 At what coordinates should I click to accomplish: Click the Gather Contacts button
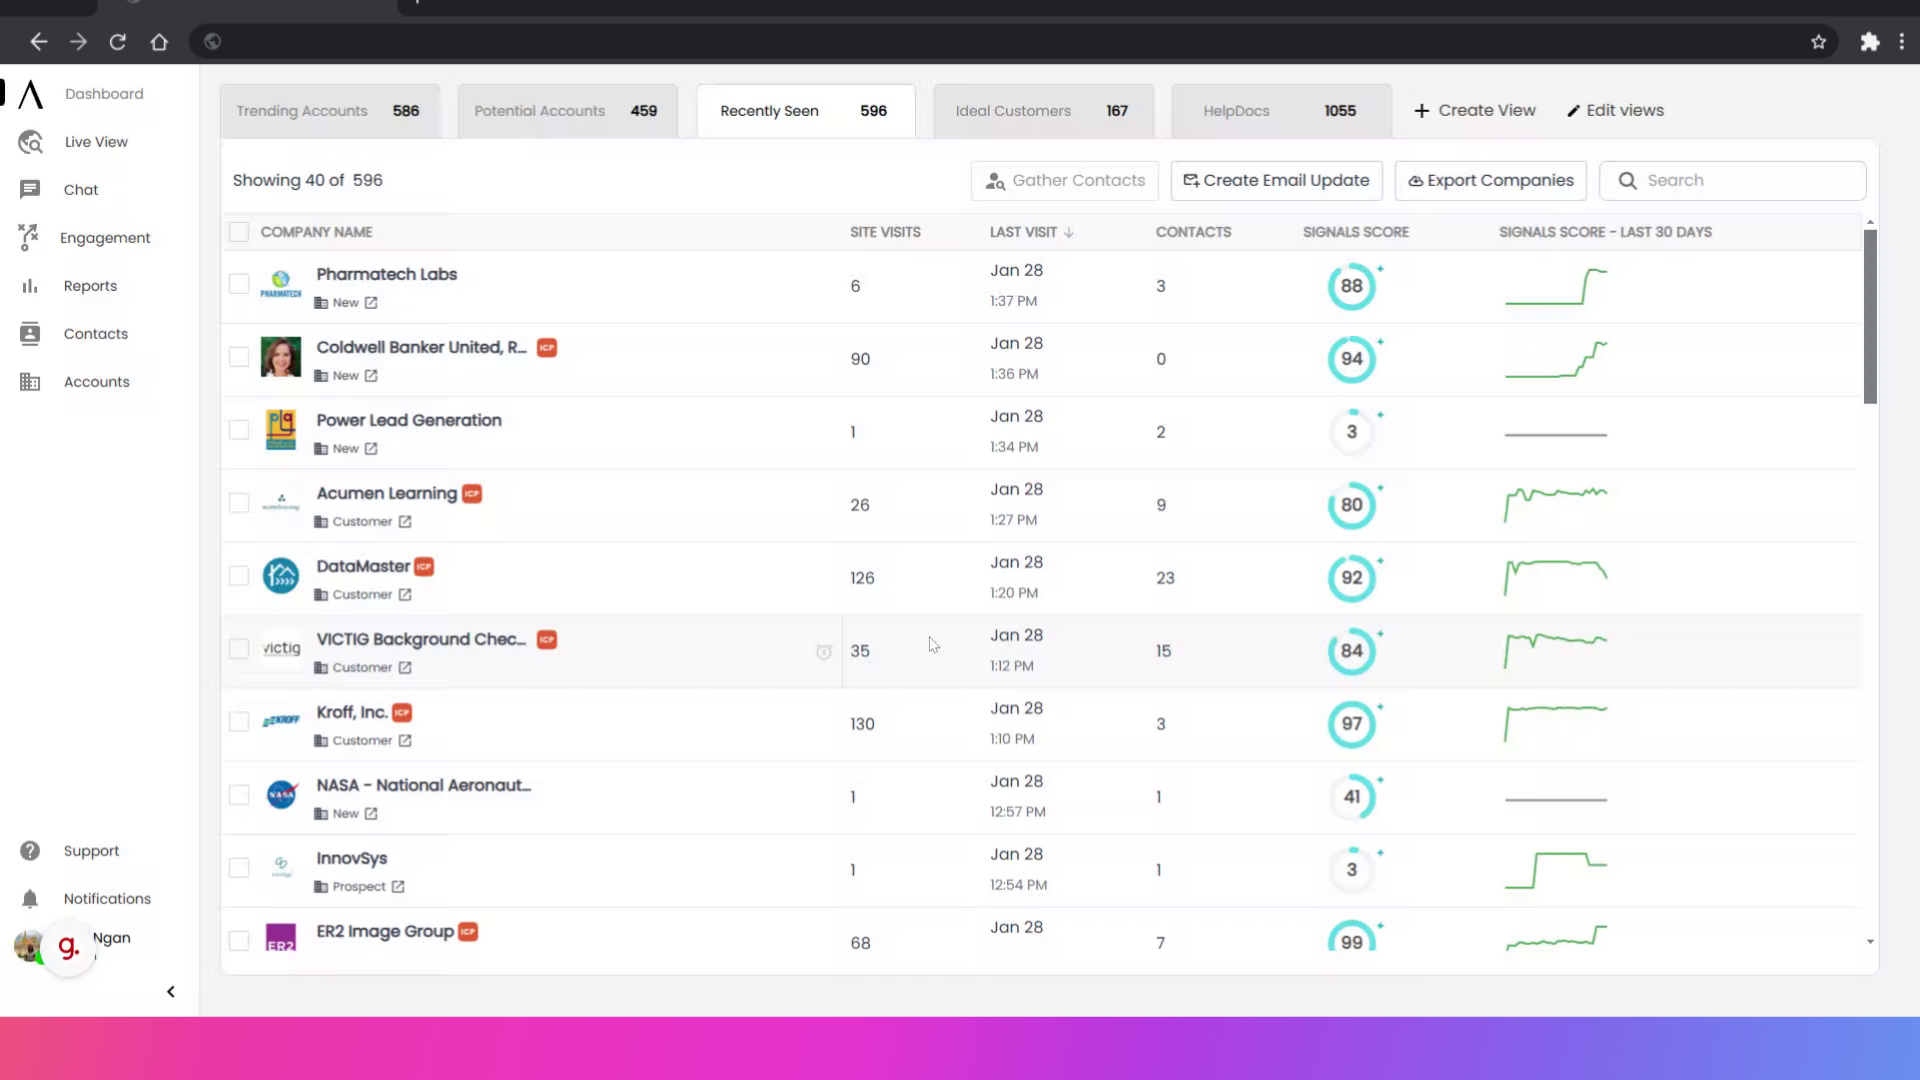point(1065,181)
